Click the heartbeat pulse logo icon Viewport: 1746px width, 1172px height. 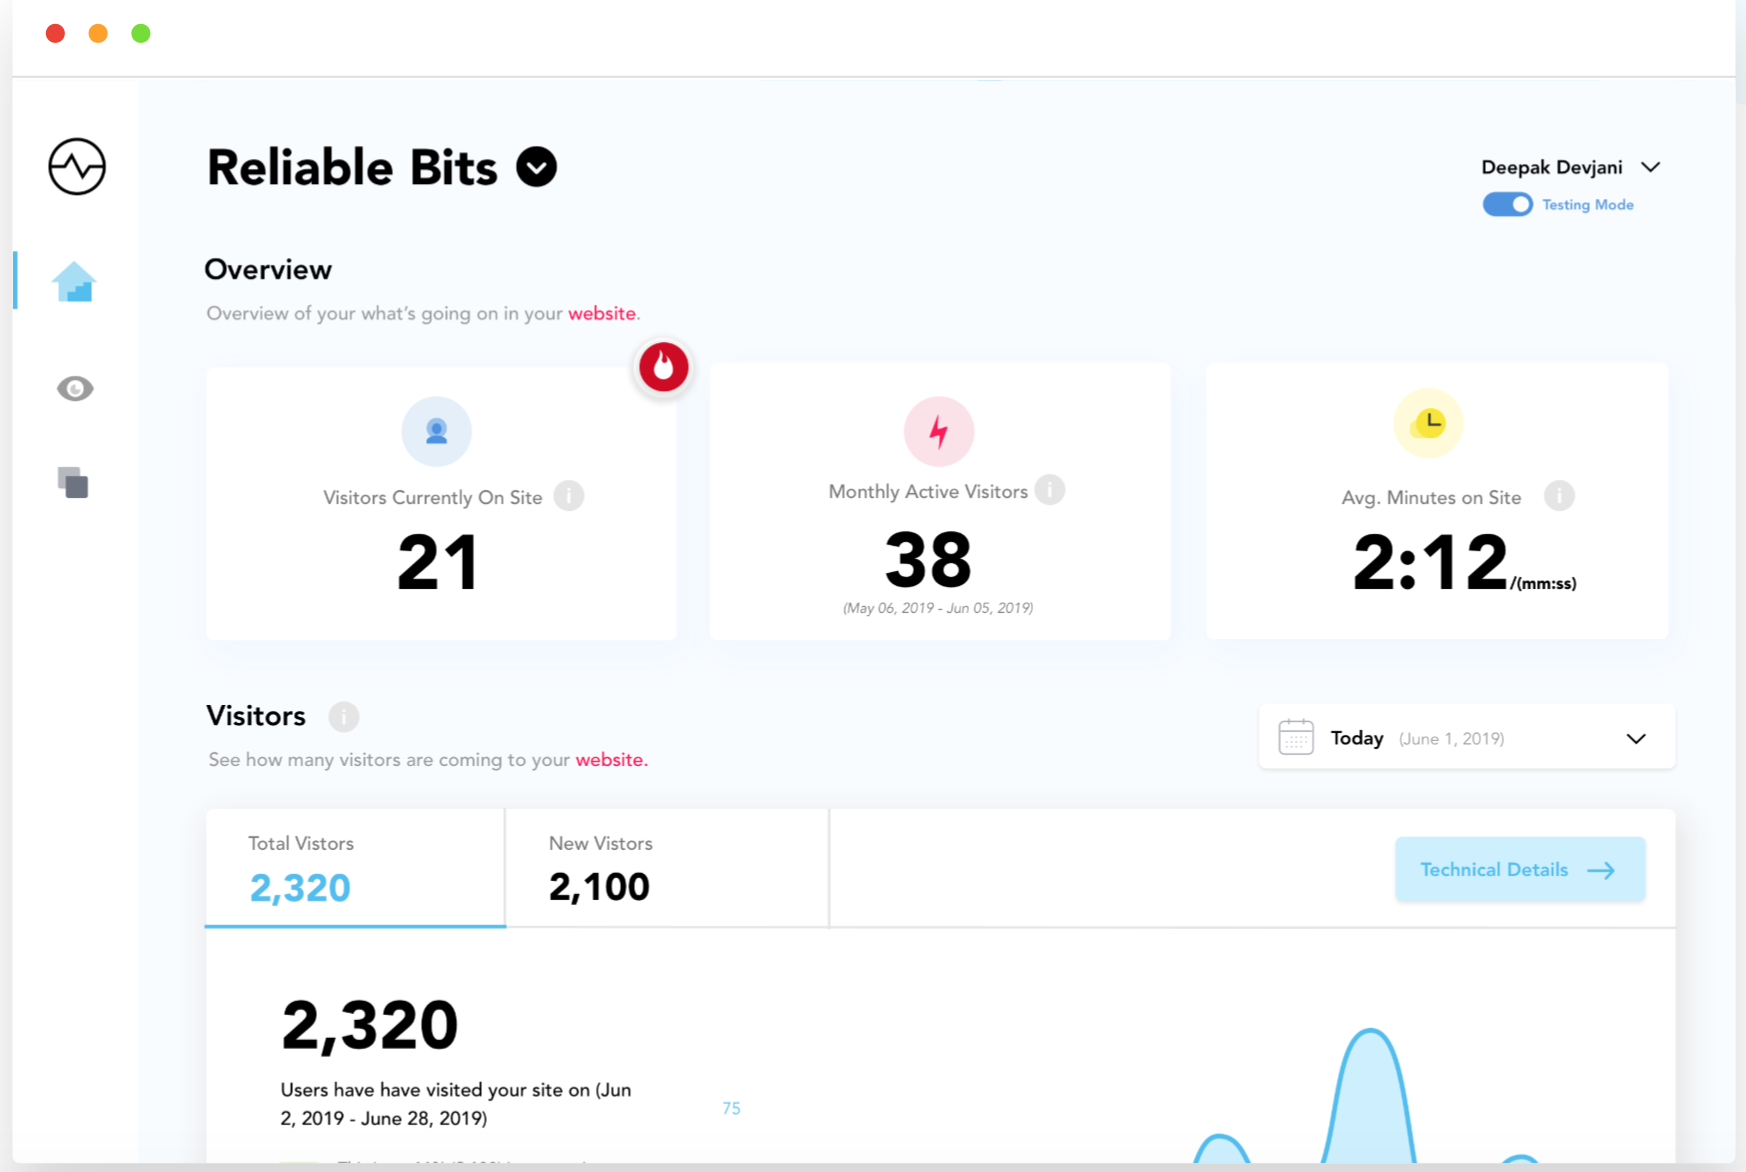(77, 166)
